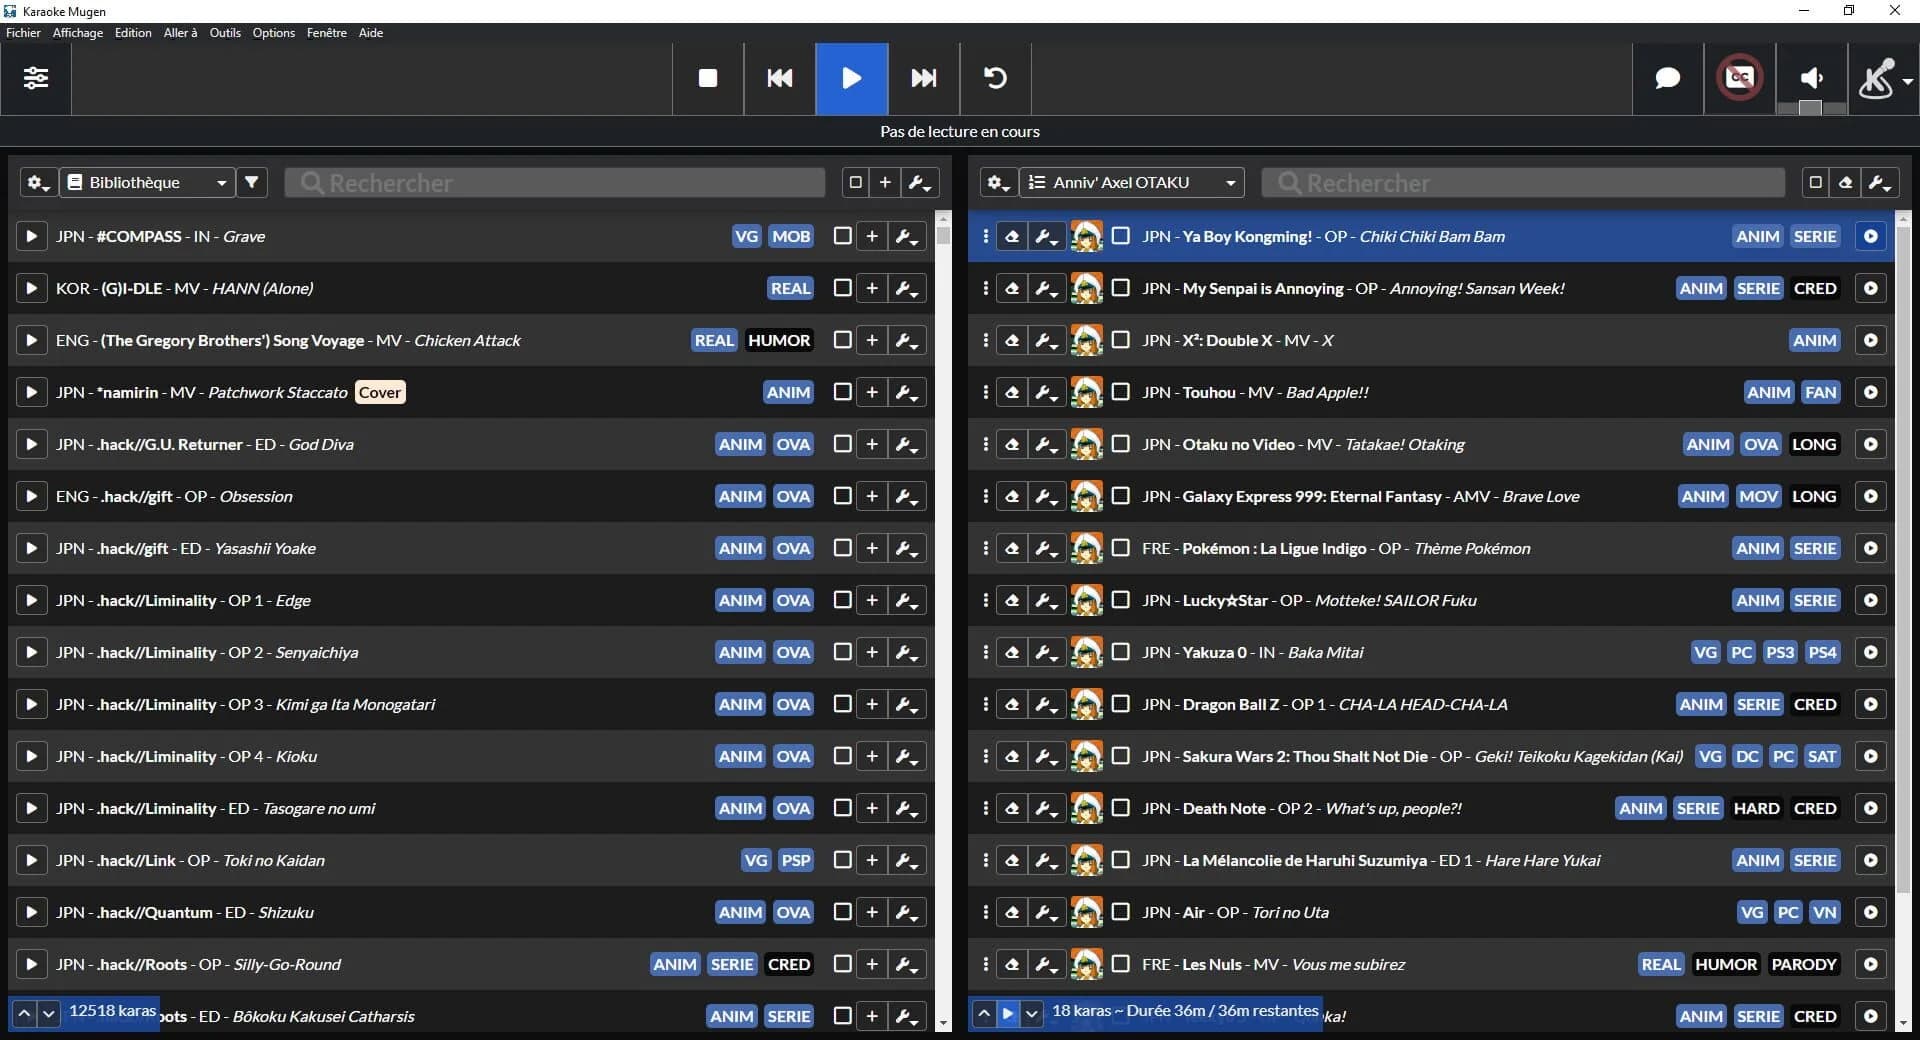Open the wrench tools menu beside library search
The width and height of the screenshot is (1920, 1040).
(x=920, y=182)
